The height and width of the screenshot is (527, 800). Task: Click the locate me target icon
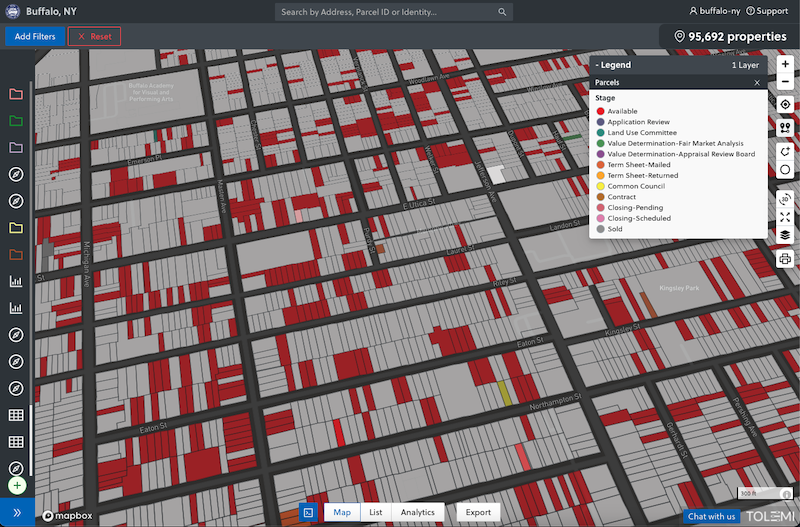tap(785, 105)
